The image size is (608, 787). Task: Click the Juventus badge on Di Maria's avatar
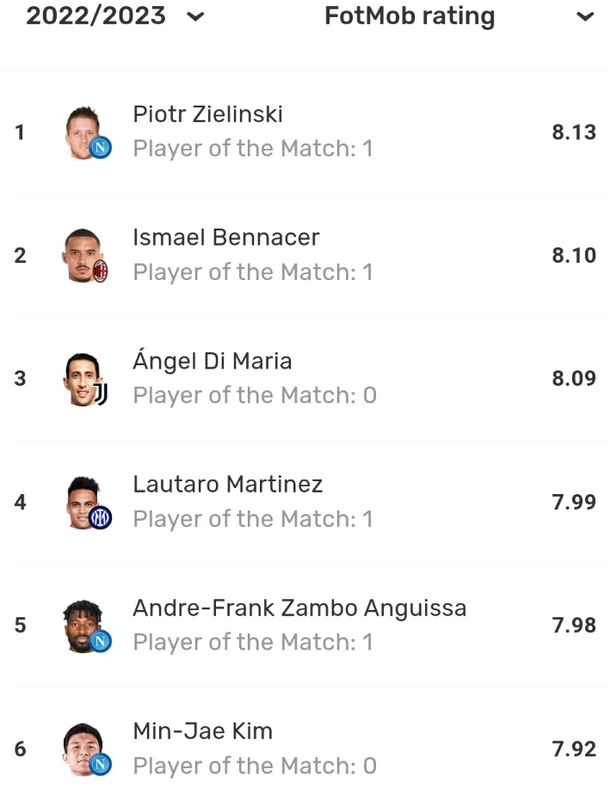(100, 395)
